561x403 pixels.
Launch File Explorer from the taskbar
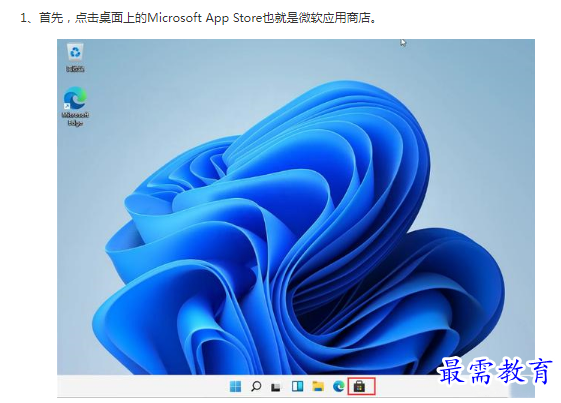(x=318, y=387)
